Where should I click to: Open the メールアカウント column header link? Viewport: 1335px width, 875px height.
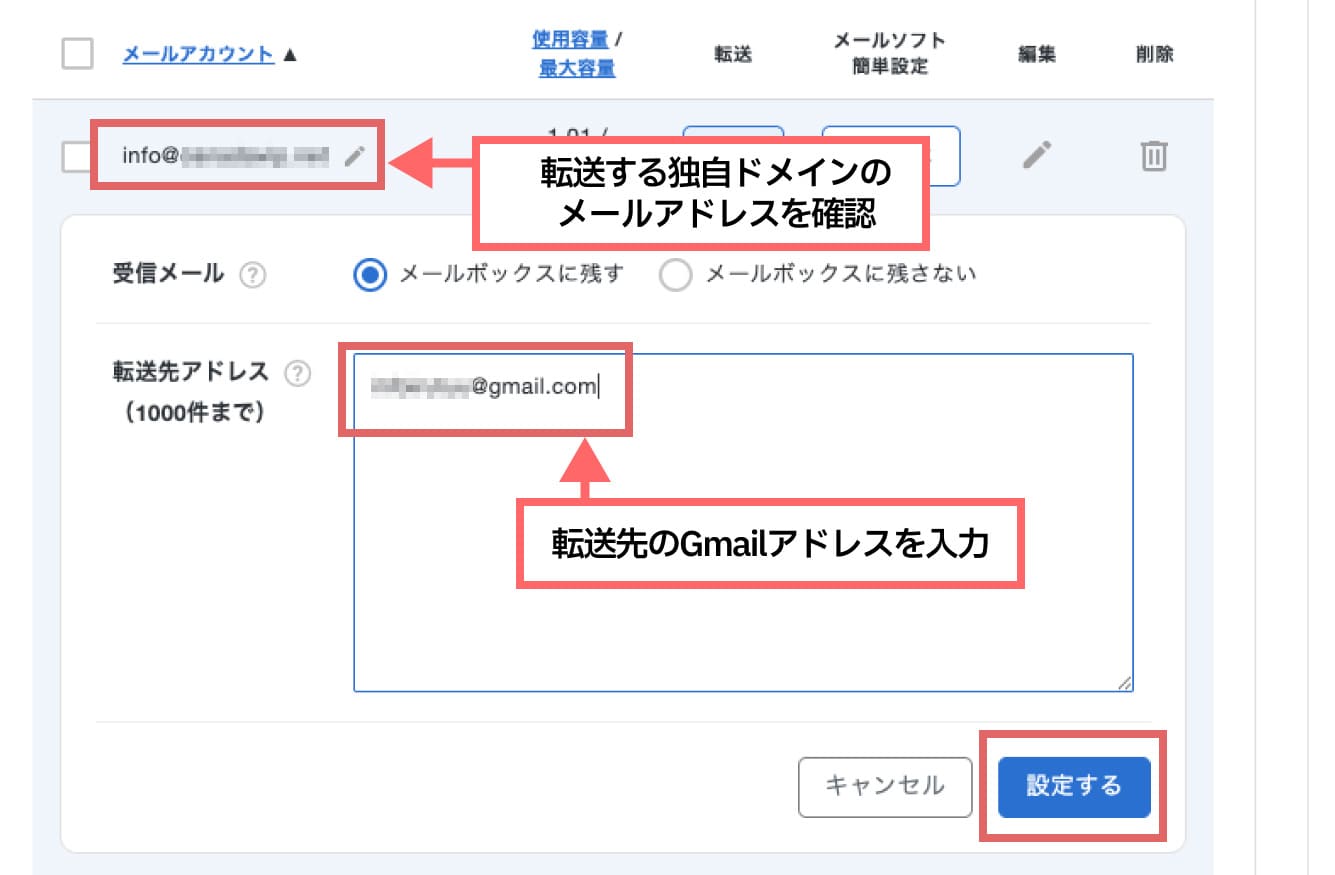[197, 54]
